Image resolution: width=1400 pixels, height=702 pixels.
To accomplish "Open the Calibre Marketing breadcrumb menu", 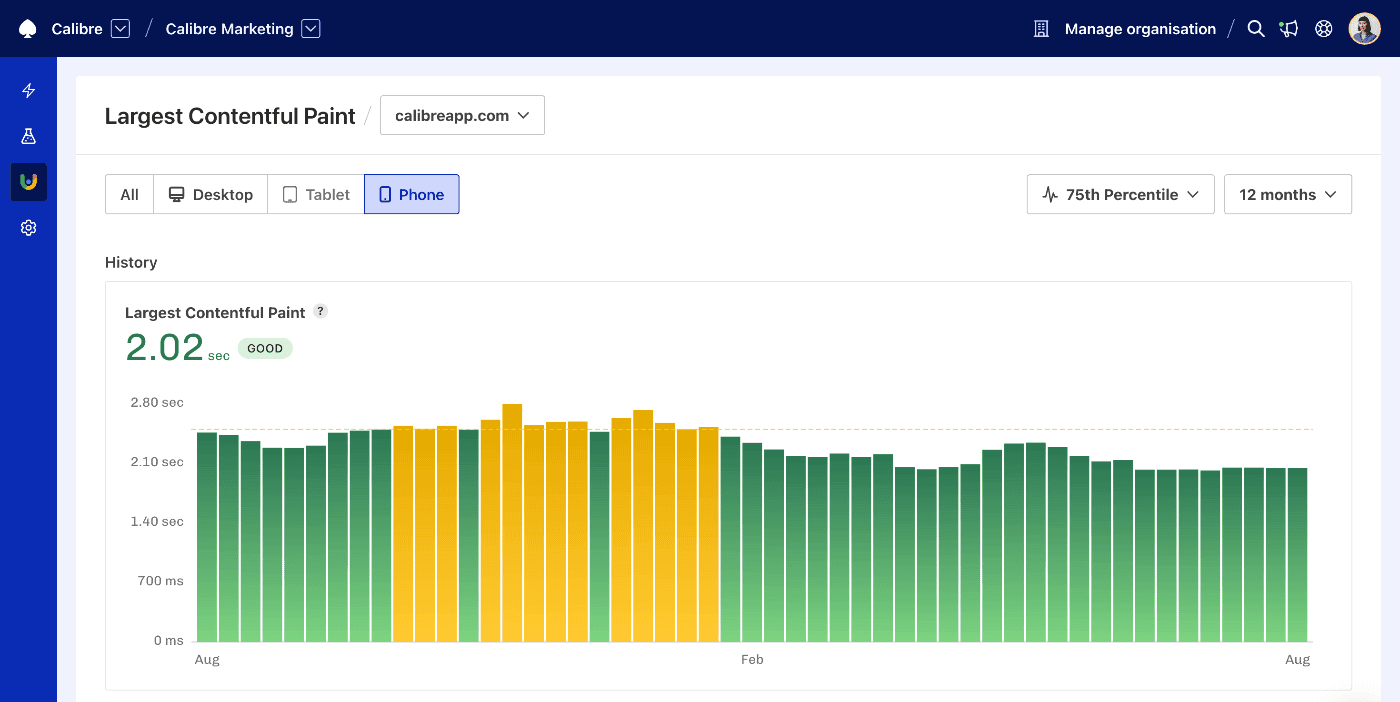I will pos(310,29).
